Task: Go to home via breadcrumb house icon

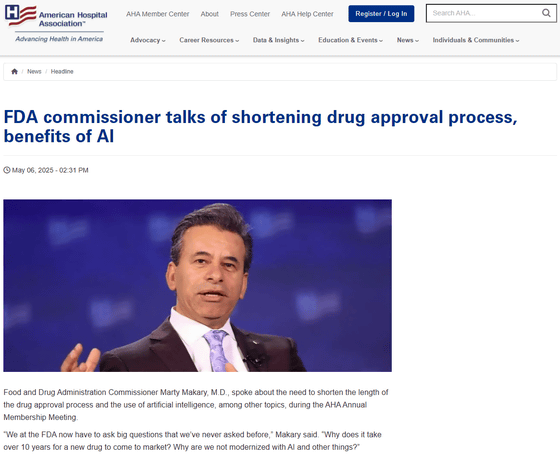Action: point(14,71)
